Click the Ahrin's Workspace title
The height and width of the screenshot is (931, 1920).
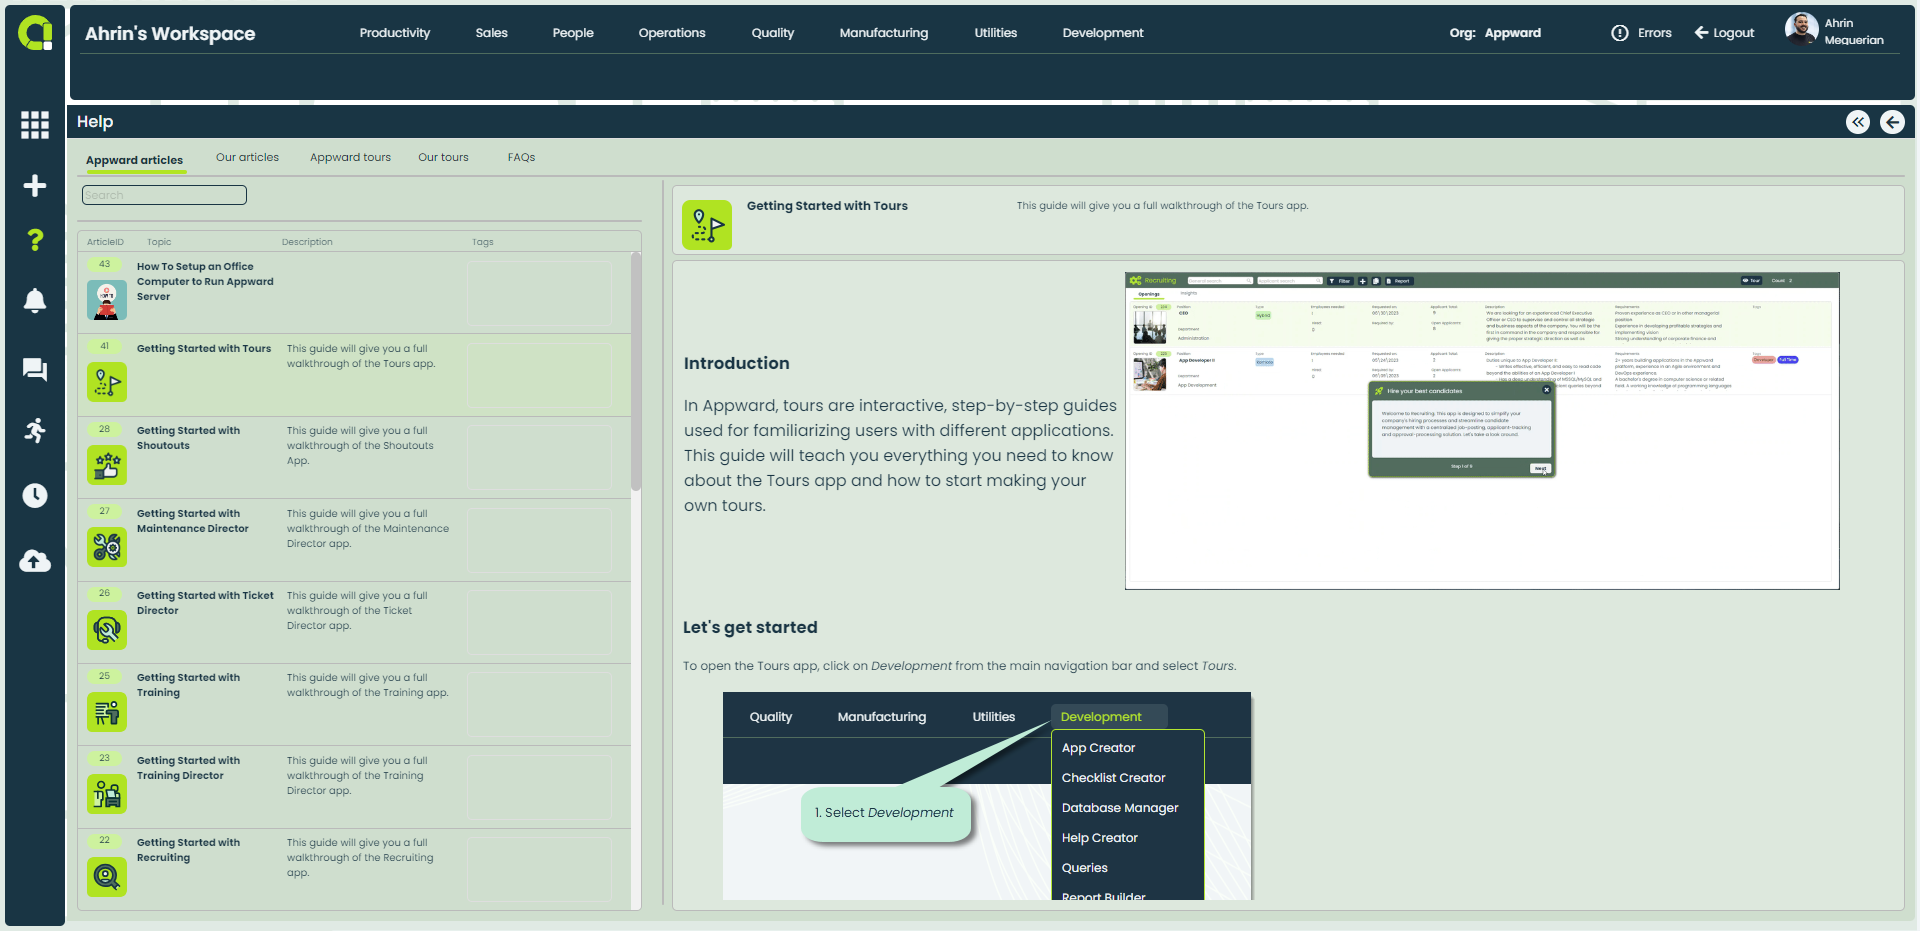pyautogui.click(x=170, y=33)
